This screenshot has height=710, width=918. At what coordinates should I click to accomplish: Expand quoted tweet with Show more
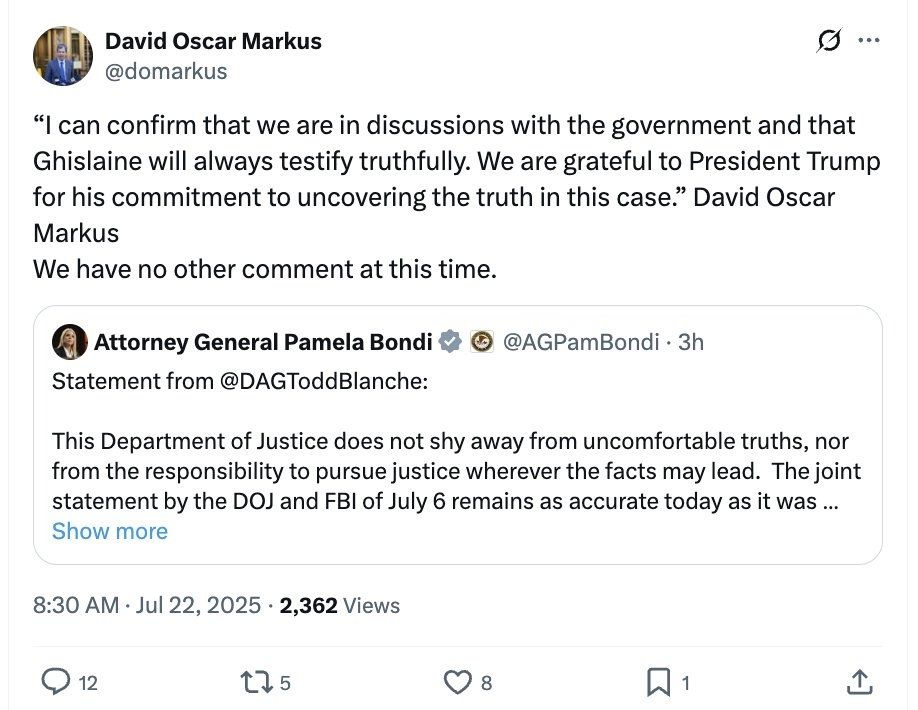[110, 531]
